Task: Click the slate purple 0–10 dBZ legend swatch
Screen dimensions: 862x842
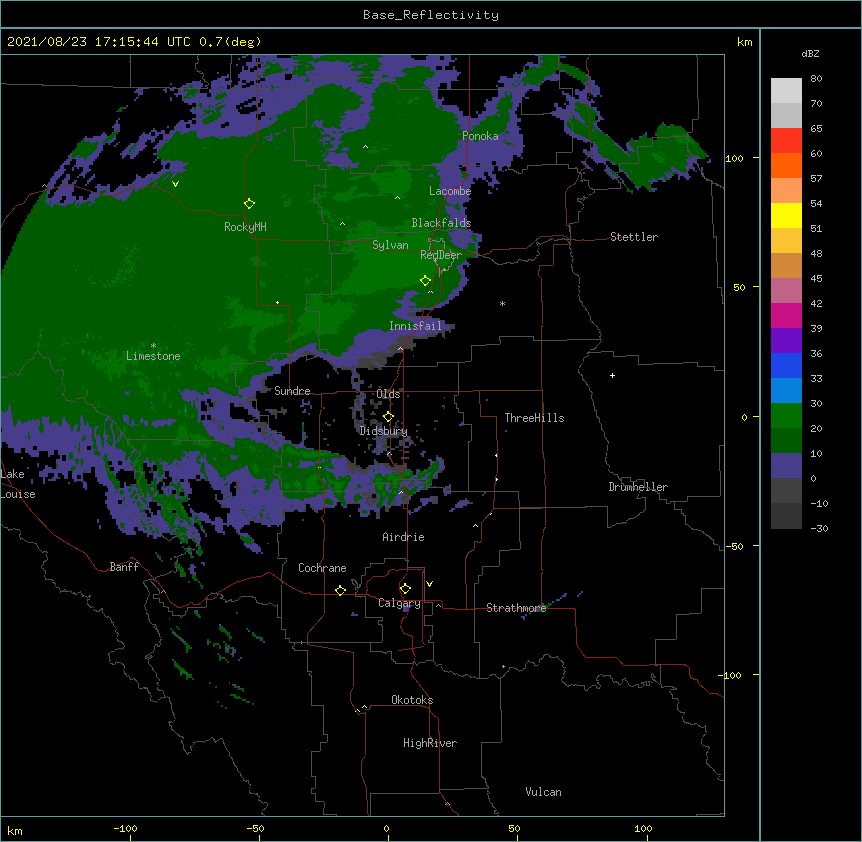Action: (786, 466)
